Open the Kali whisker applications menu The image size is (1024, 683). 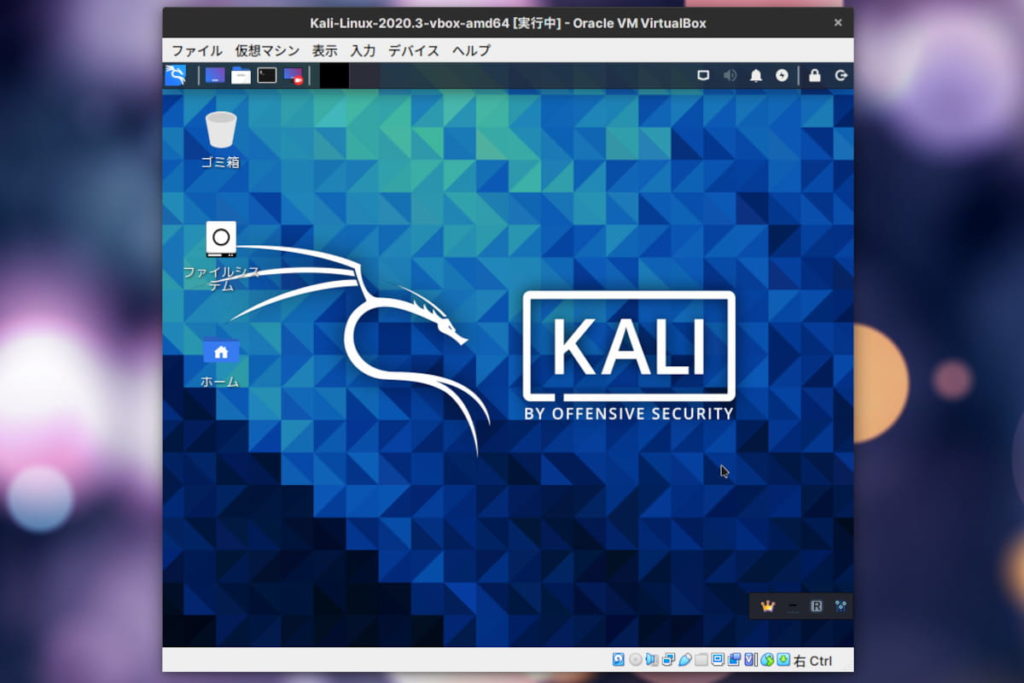click(x=175, y=75)
